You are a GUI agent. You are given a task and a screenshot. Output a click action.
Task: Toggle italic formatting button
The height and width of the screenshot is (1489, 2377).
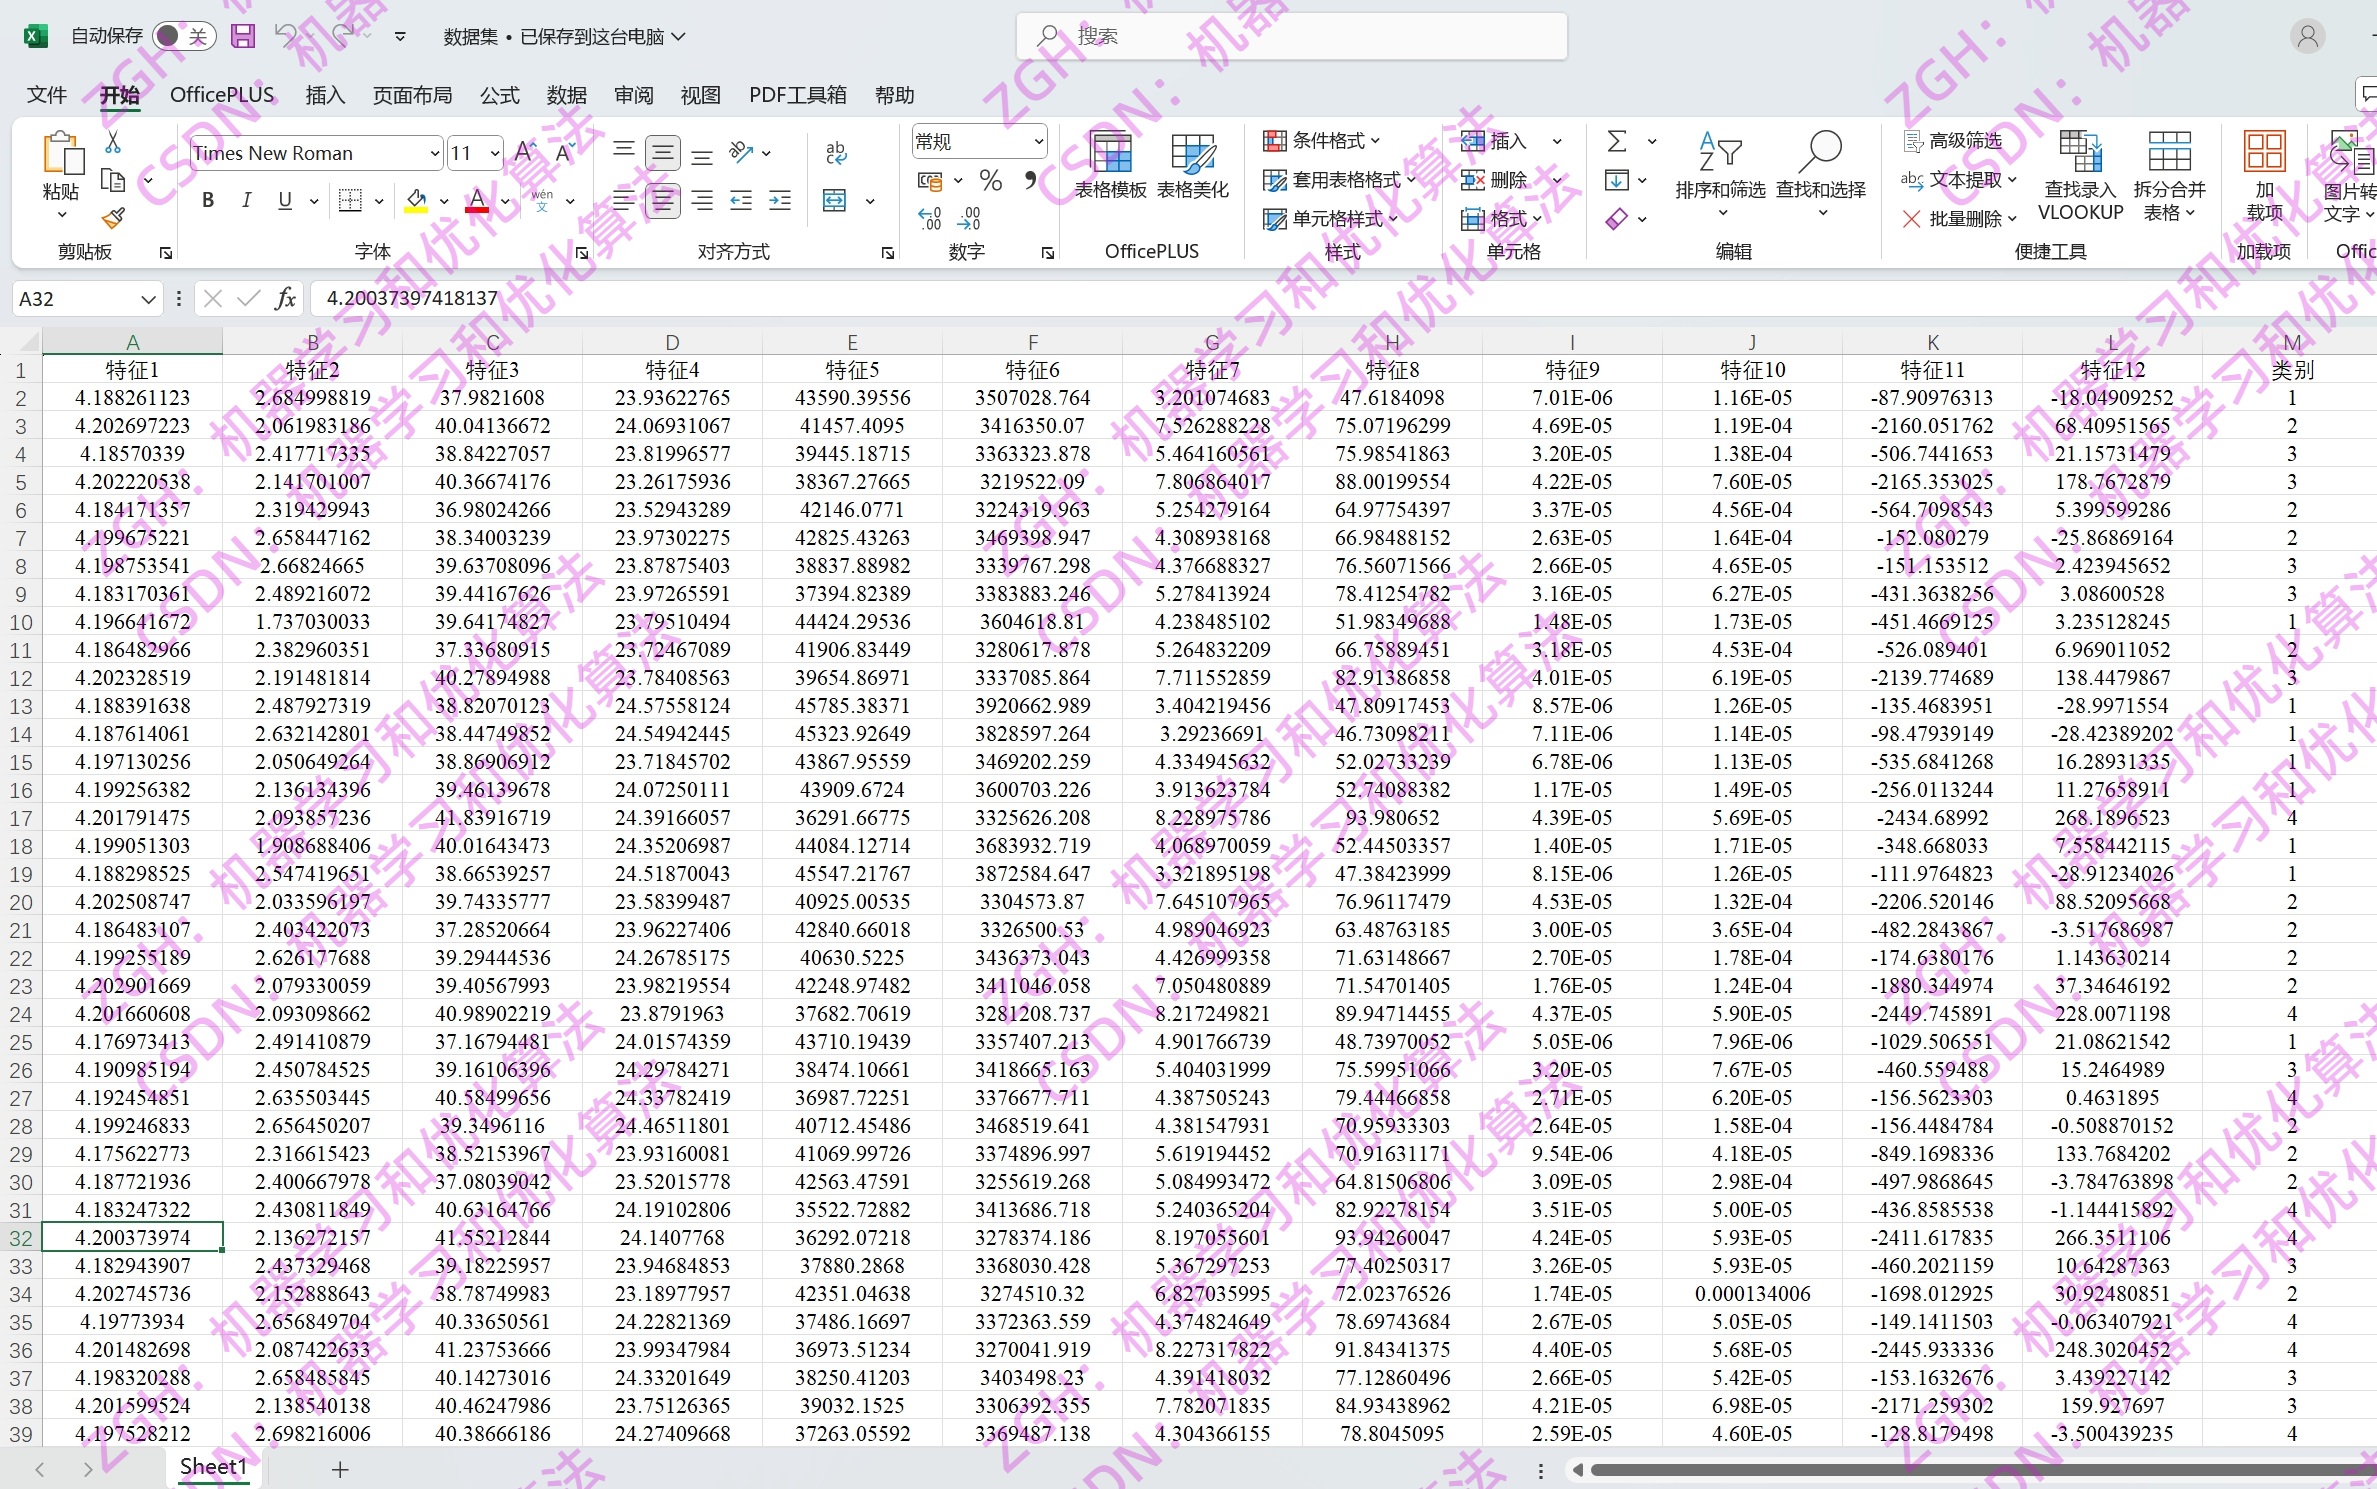(246, 201)
